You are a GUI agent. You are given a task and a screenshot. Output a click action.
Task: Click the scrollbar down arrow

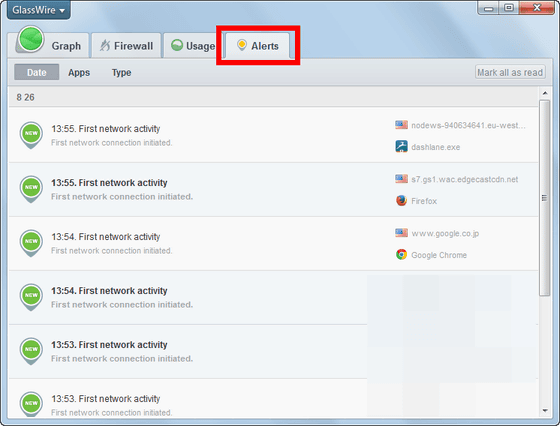(545, 411)
